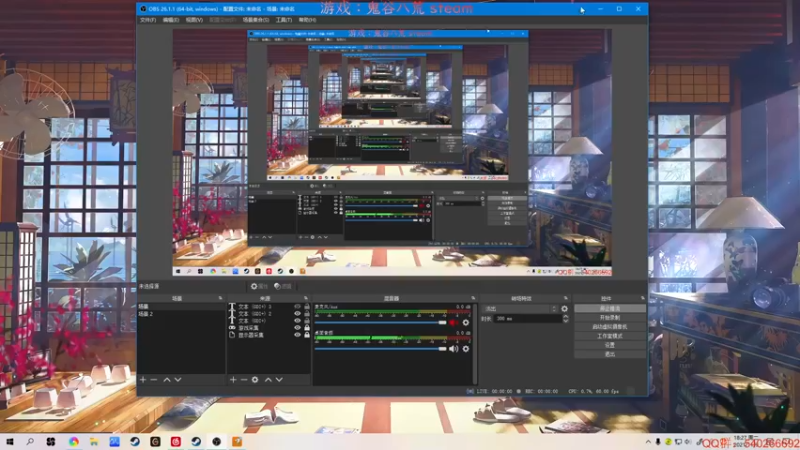Open the 工具(T) menu
Screen dimensions: 800x450
pyautogui.click(x=284, y=20)
